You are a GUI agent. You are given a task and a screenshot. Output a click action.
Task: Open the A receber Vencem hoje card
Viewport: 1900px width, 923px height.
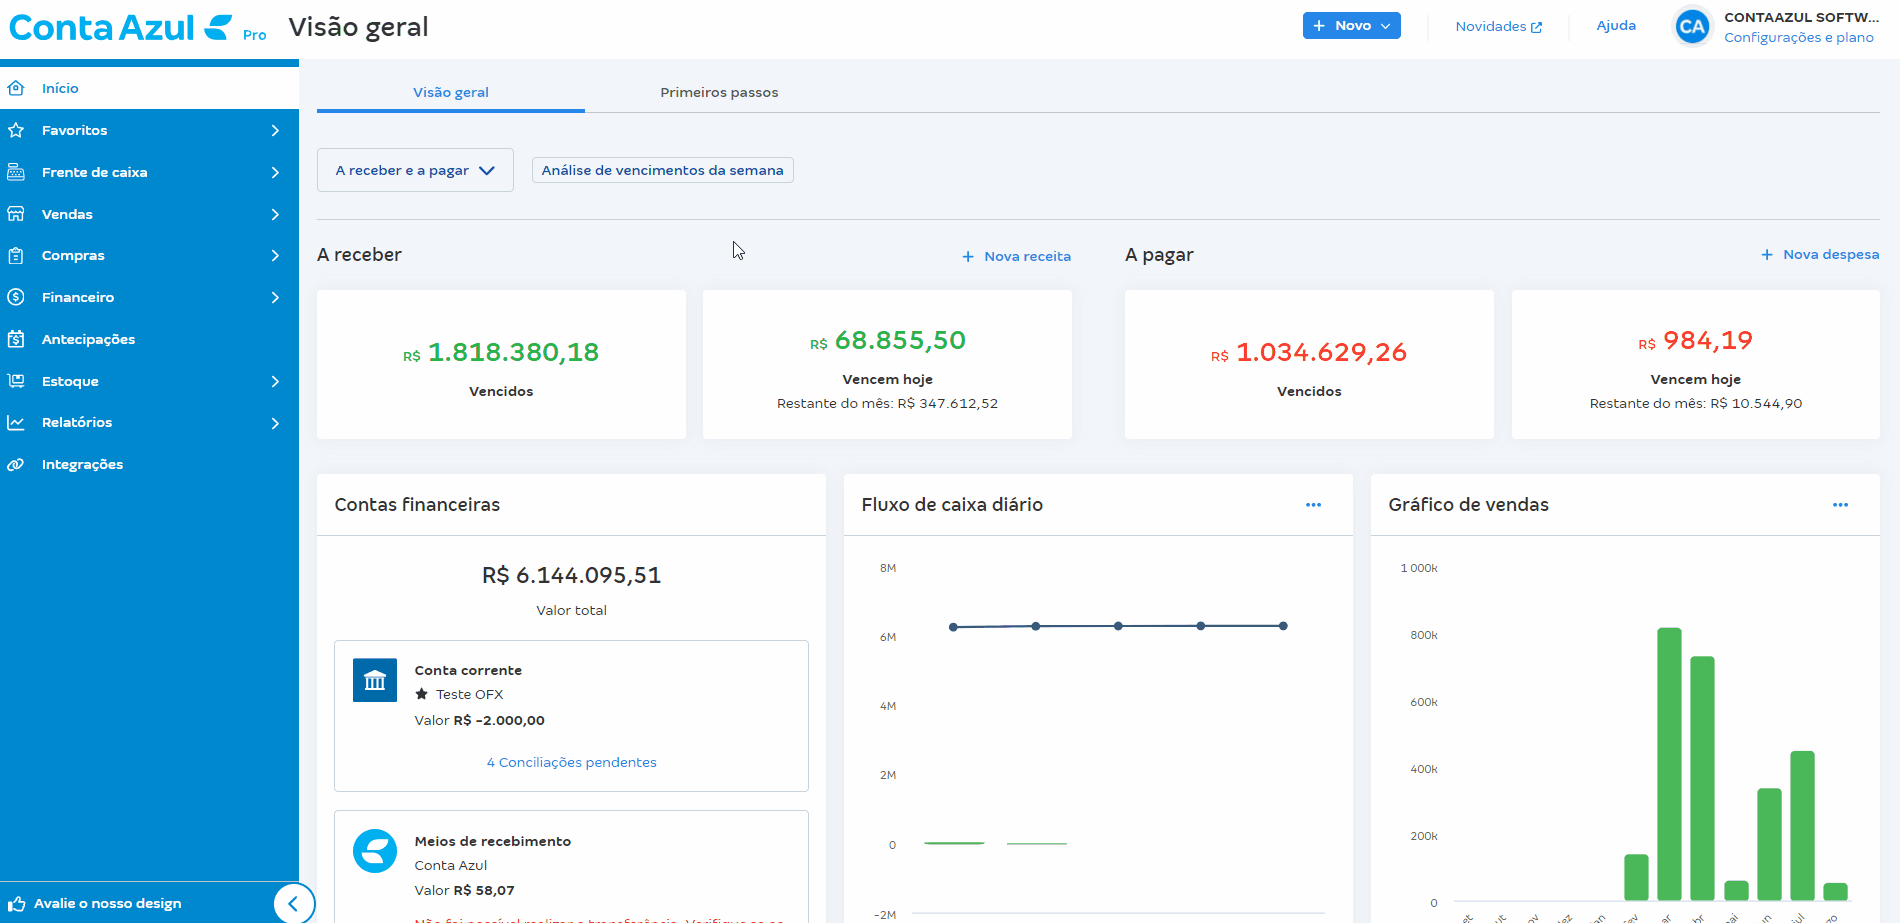(x=887, y=364)
